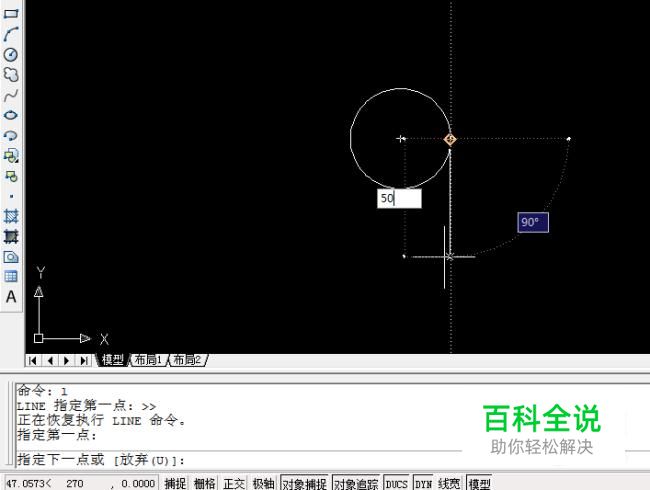
Task: Jump to last layout tab arrow
Action: pos(84,361)
